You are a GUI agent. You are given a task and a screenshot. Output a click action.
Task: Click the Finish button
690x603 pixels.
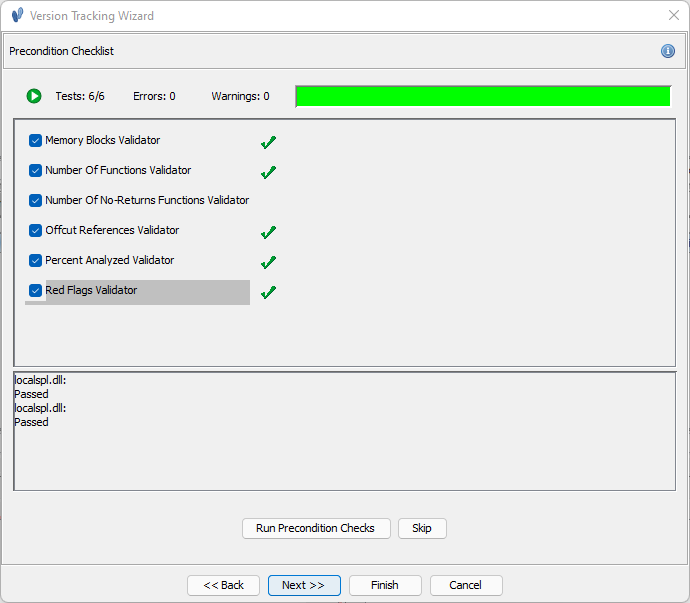pyautogui.click(x=385, y=585)
